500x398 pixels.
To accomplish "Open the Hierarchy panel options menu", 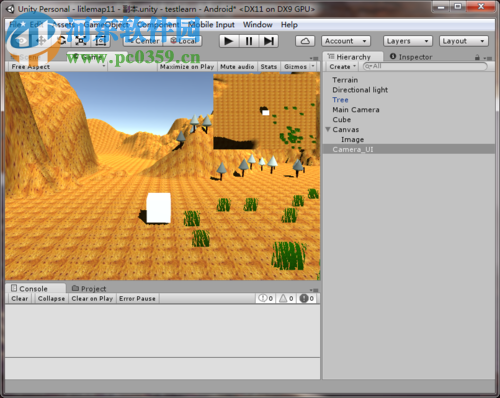I will pos(488,58).
